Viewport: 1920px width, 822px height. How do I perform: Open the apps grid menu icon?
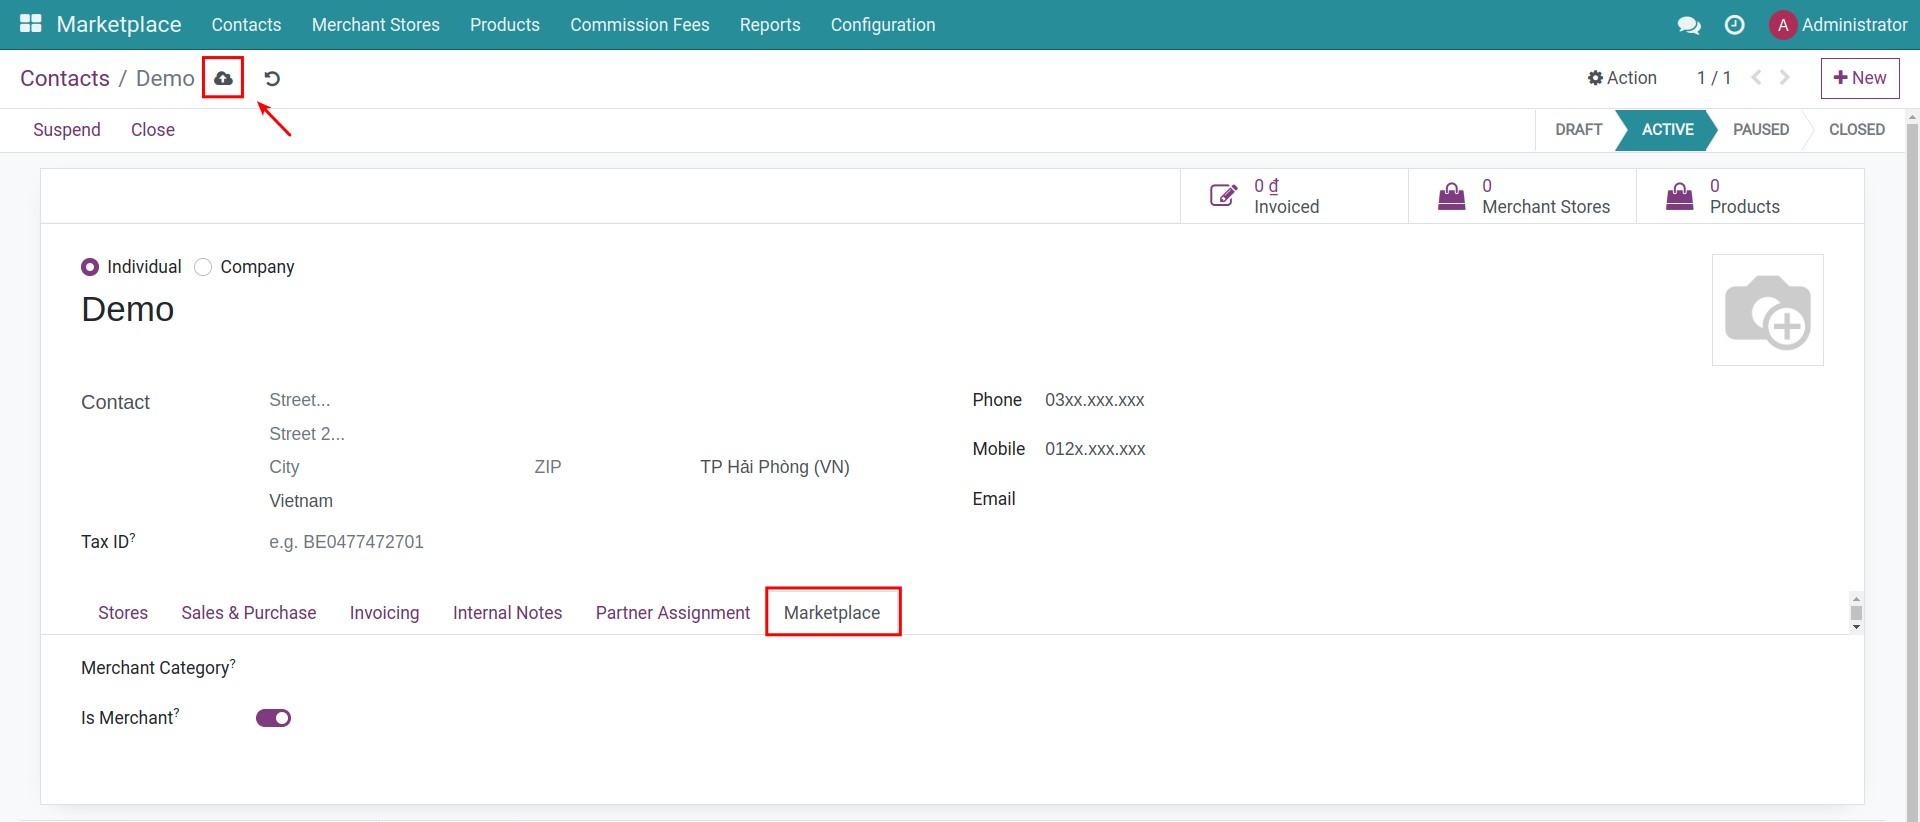tap(31, 24)
